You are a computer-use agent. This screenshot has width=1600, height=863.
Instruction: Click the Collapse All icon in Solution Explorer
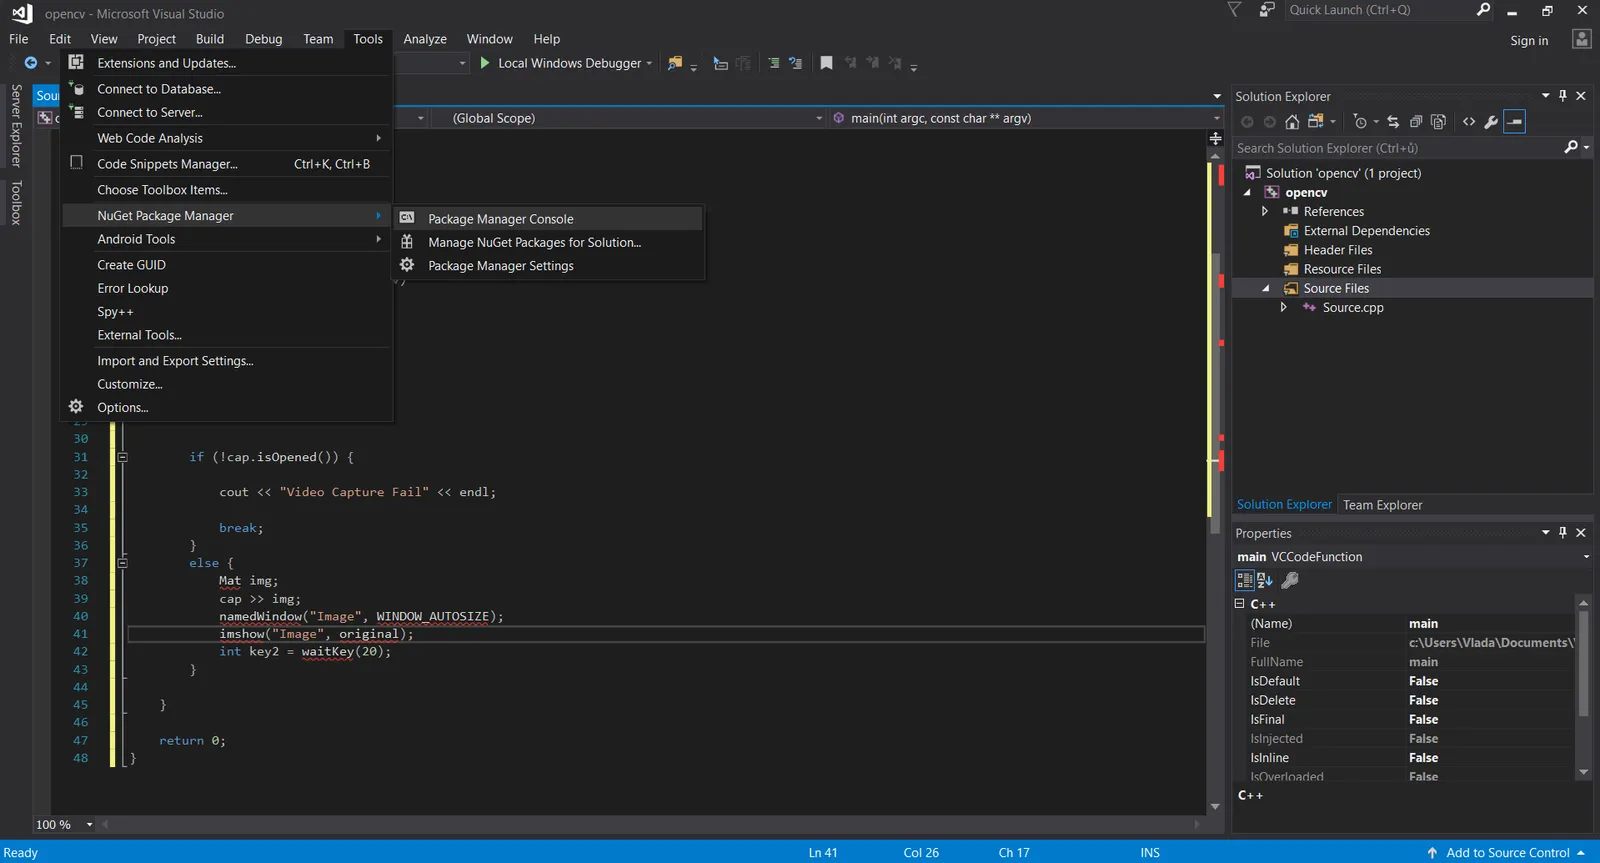pos(1416,122)
